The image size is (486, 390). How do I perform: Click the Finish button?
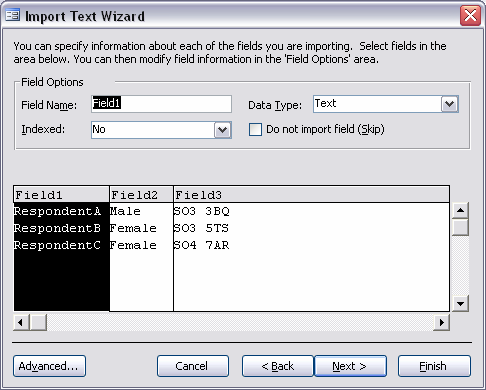434,366
